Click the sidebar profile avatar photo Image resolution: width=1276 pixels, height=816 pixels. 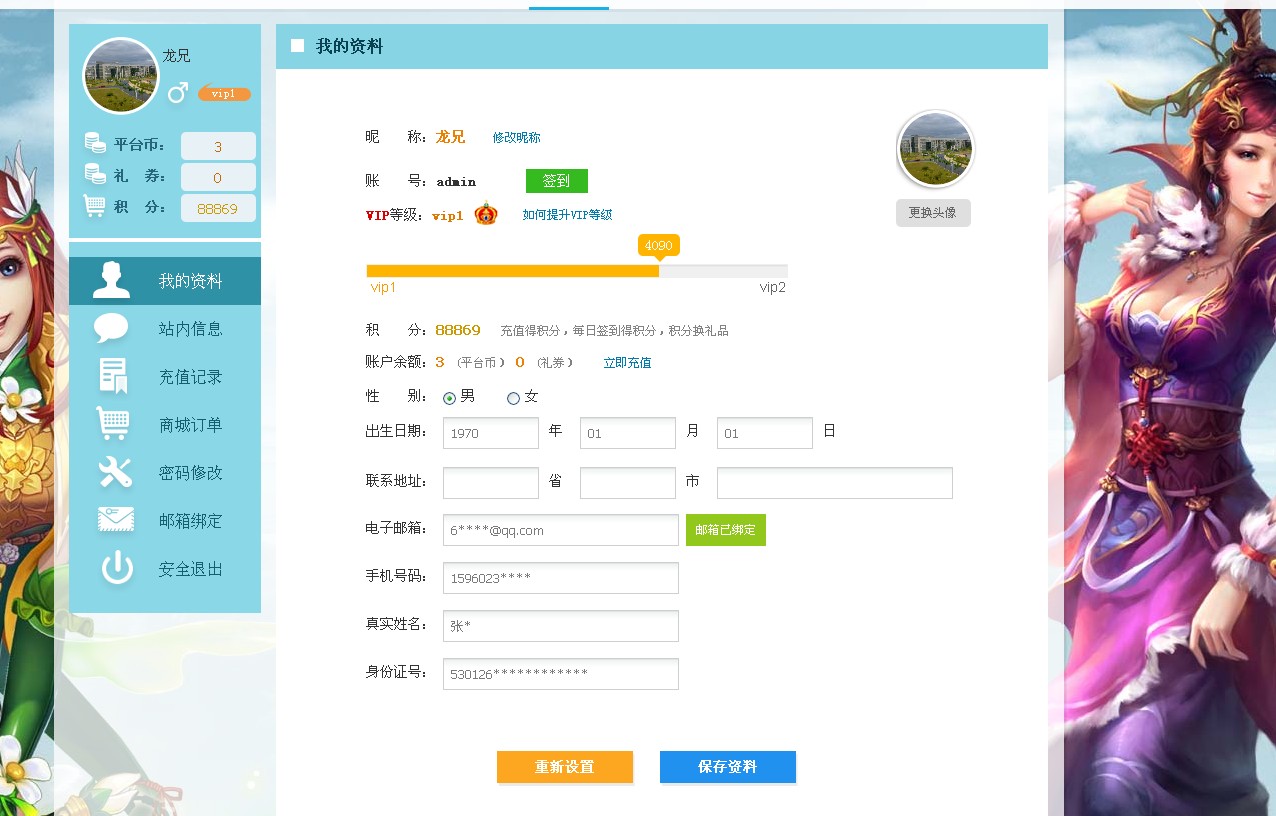(121, 76)
